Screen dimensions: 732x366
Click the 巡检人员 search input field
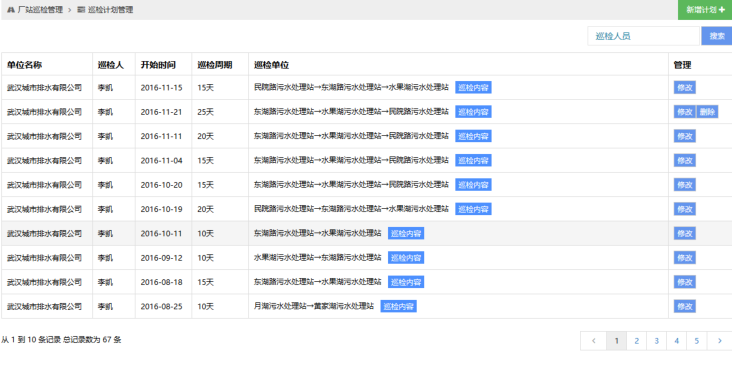[x=643, y=36]
